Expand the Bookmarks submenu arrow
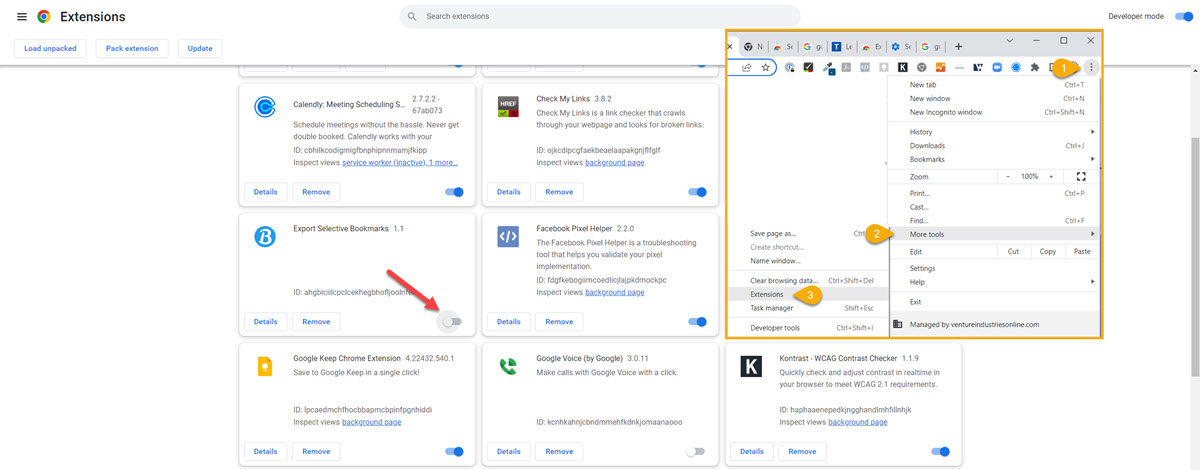Screen dimensions: 1200x470 (1092, 159)
